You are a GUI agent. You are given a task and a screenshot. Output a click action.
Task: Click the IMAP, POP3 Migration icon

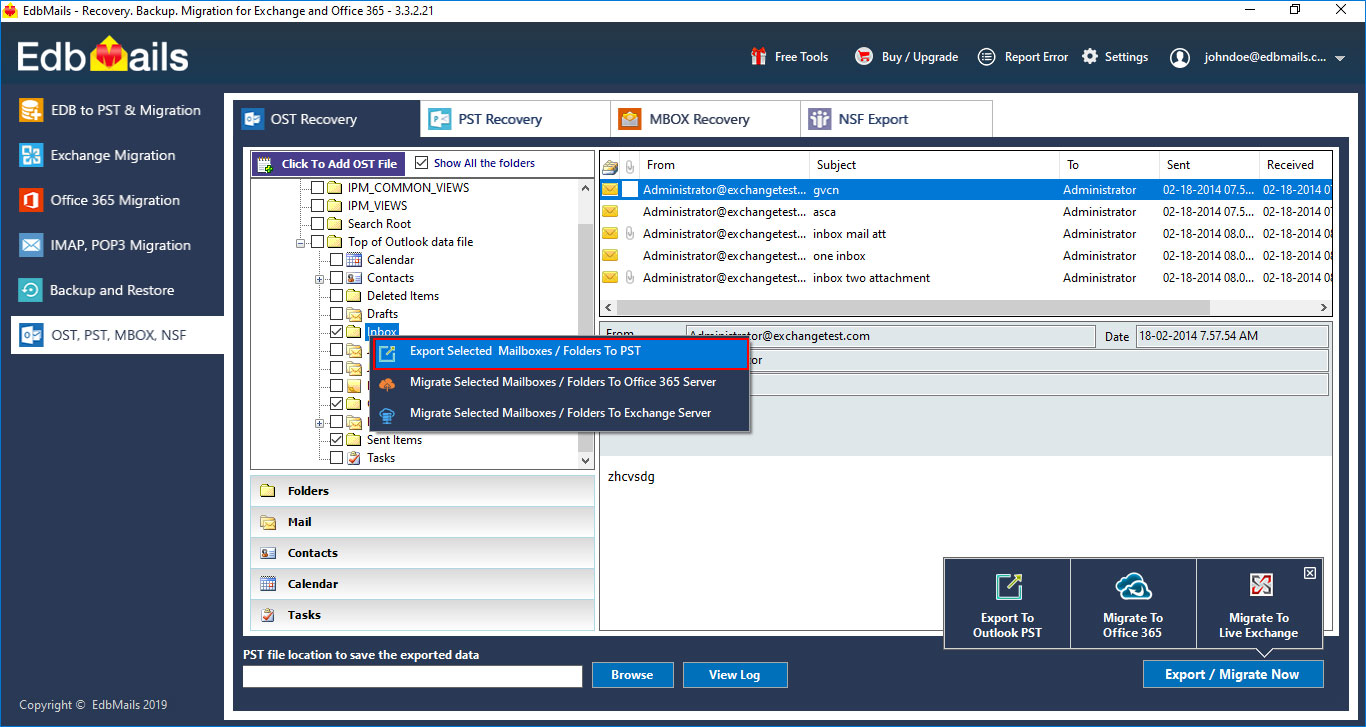32,245
